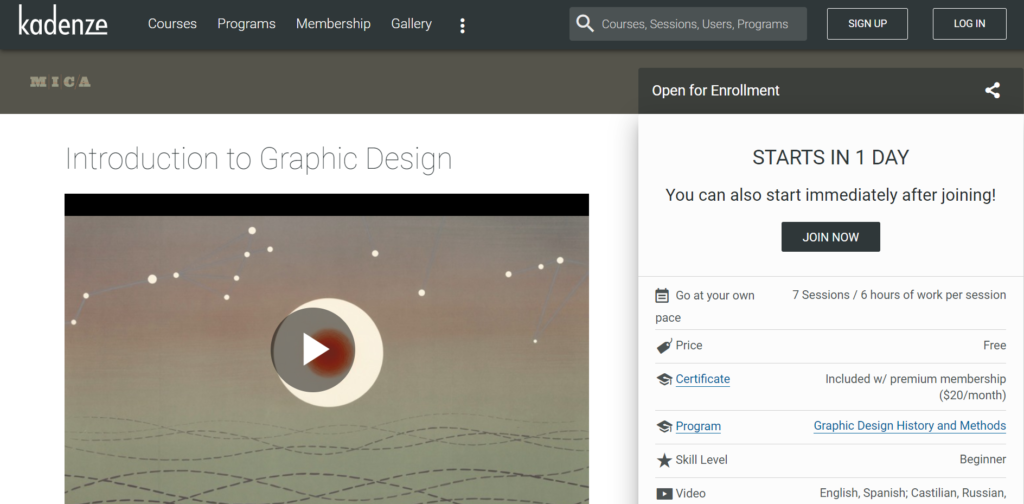Screen dimensions: 1024x504
Task: Click the JOIN NOW button
Action: (x=831, y=237)
